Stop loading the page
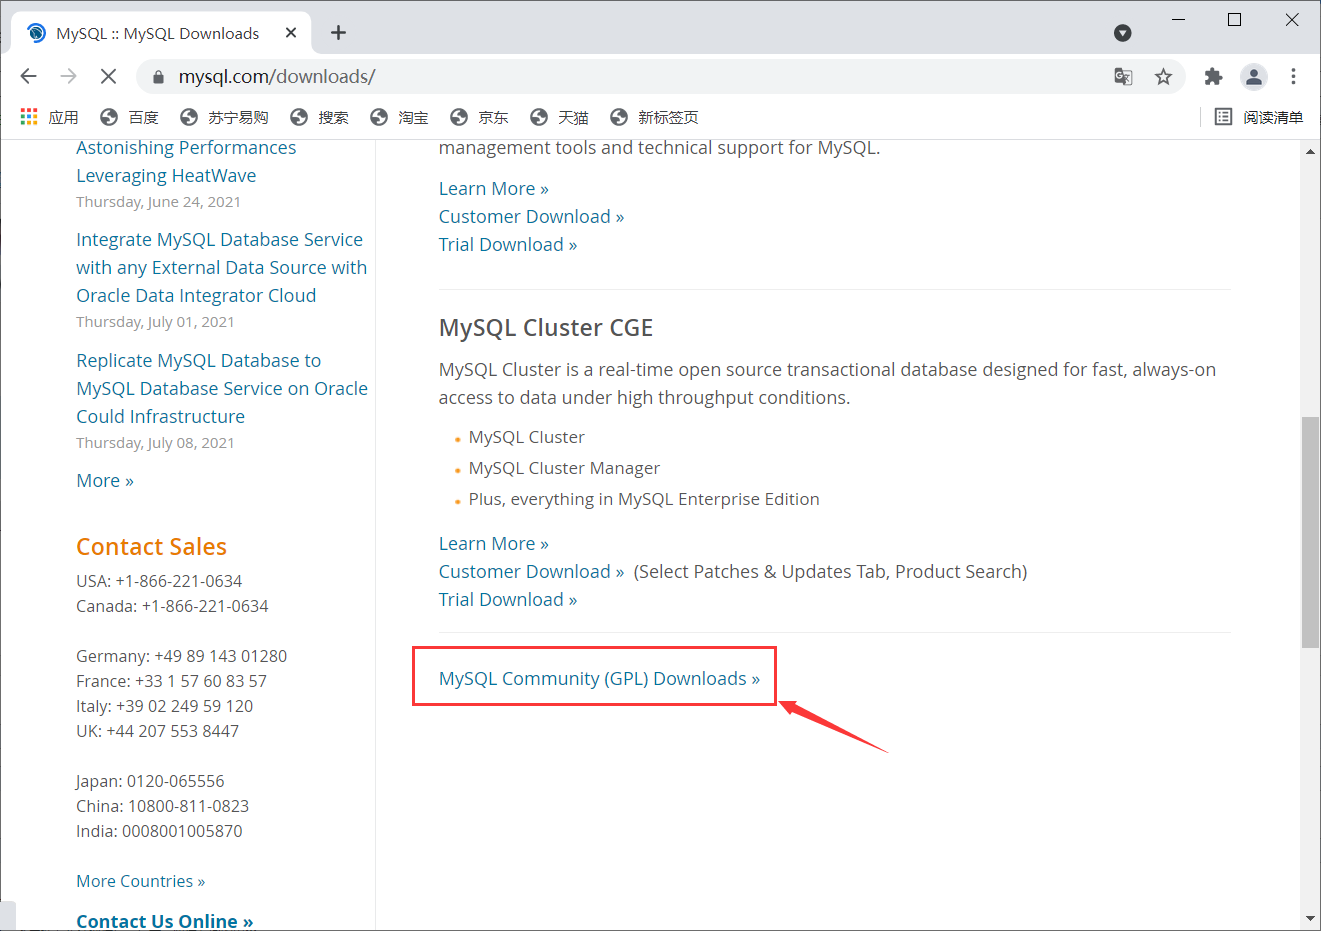Viewport: 1321px width, 931px height. 109,77
